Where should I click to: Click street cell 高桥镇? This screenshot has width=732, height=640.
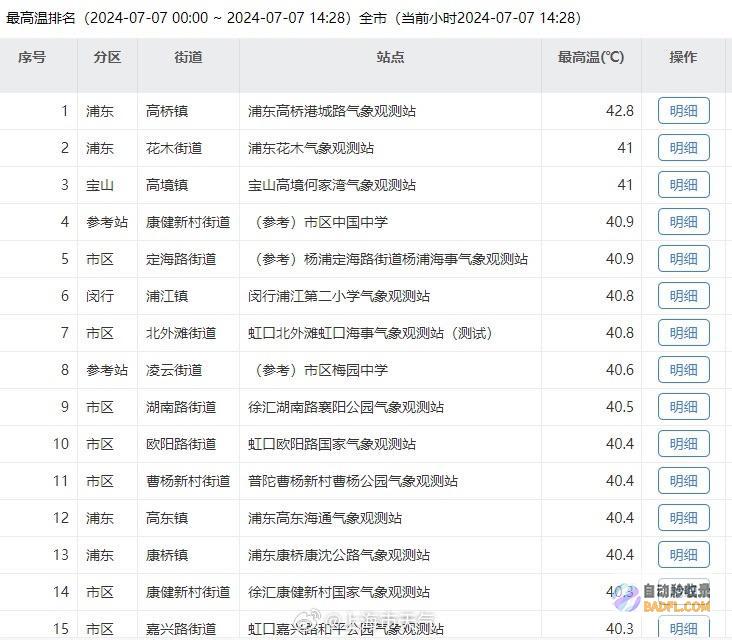167,111
